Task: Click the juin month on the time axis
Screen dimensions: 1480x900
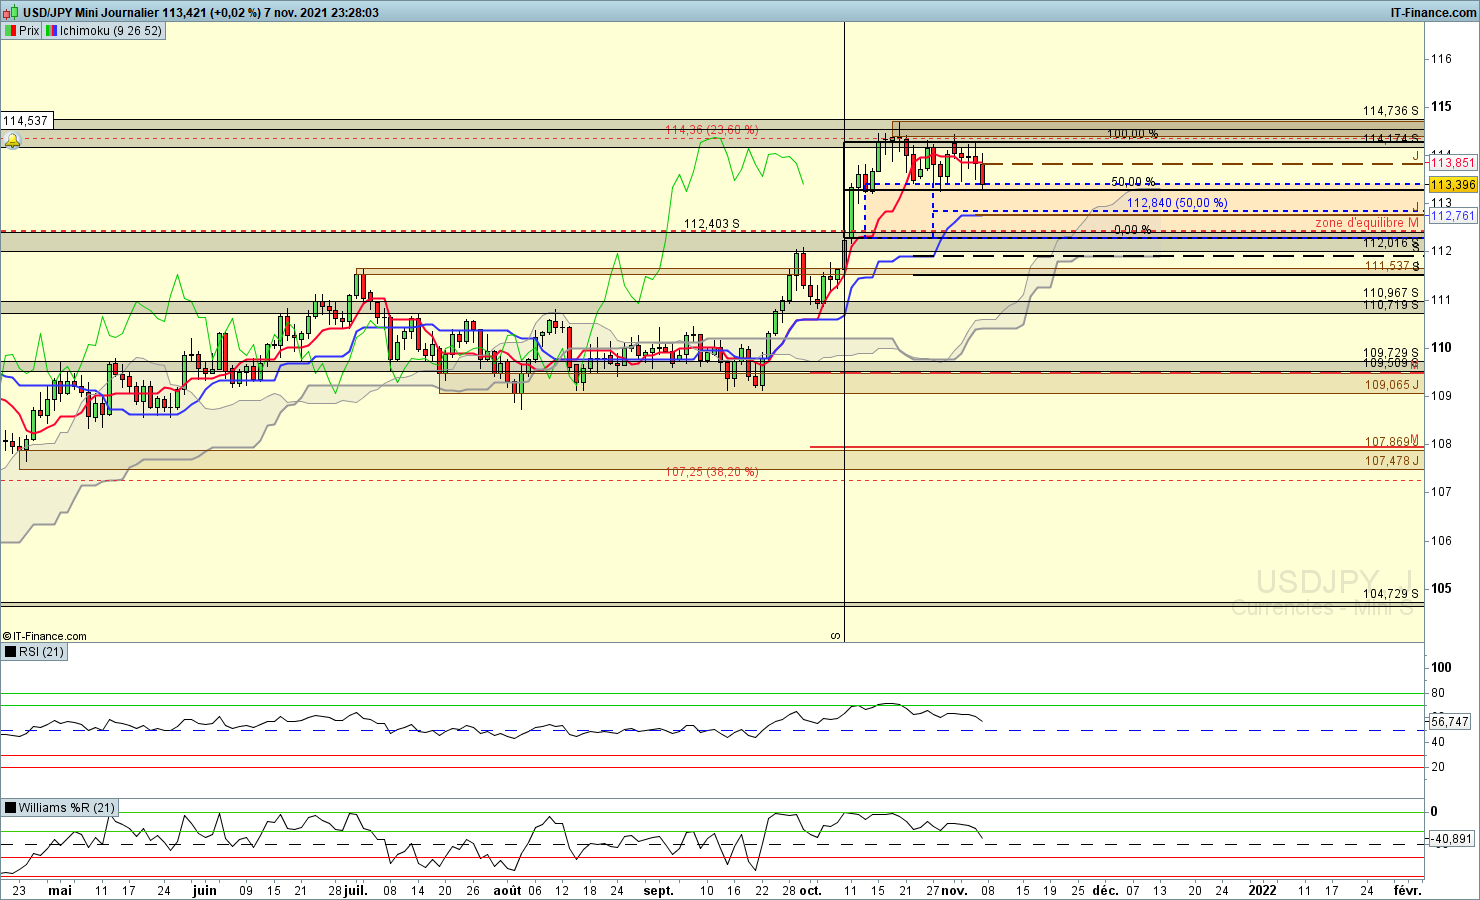Action: tap(204, 890)
